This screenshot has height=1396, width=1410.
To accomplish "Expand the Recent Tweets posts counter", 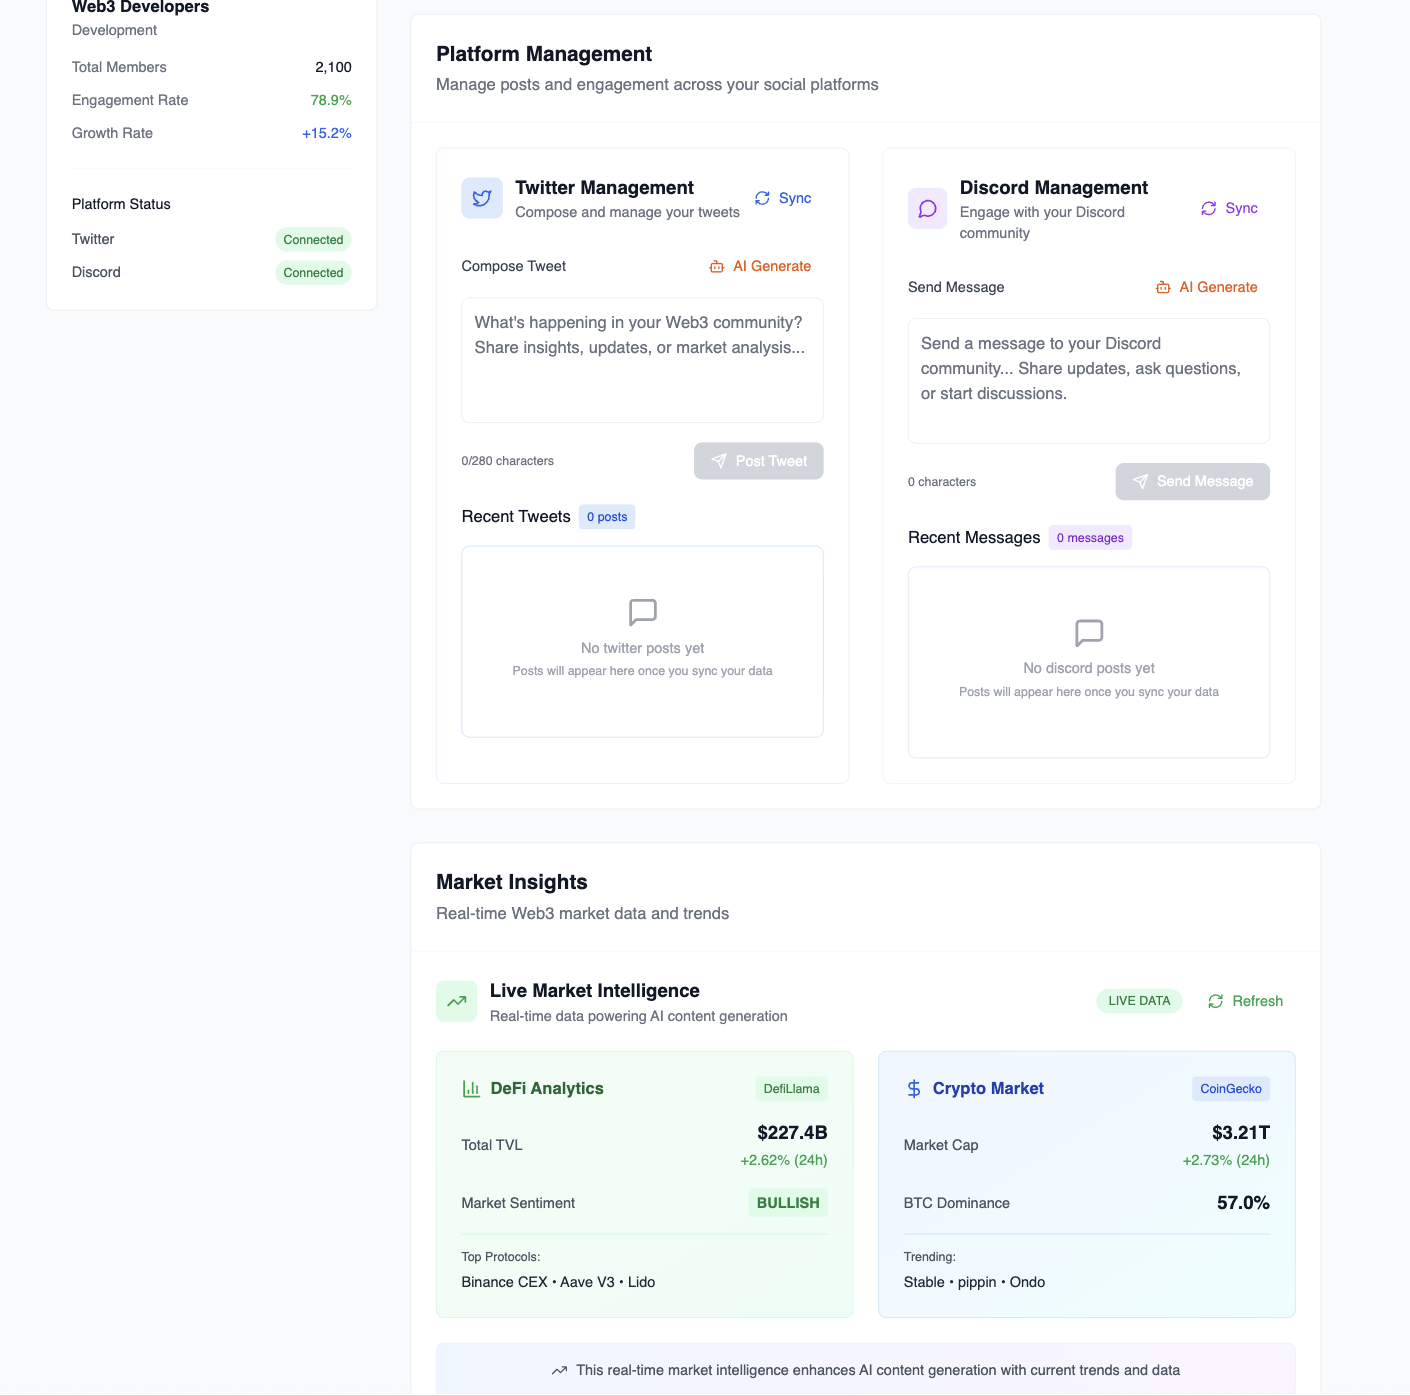I will click(607, 516).
